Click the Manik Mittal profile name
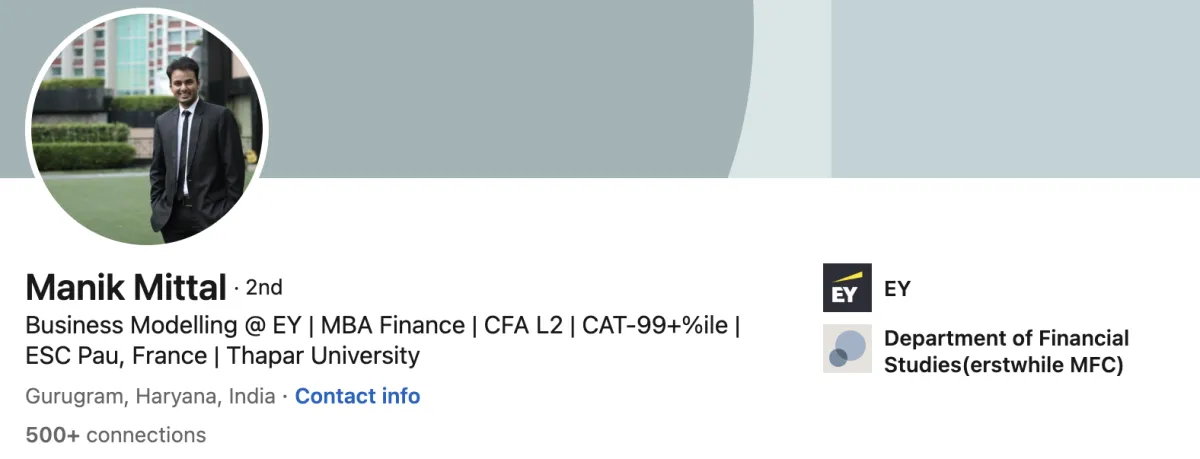This screenshot has width=1200, height=459. click(126, 288)
